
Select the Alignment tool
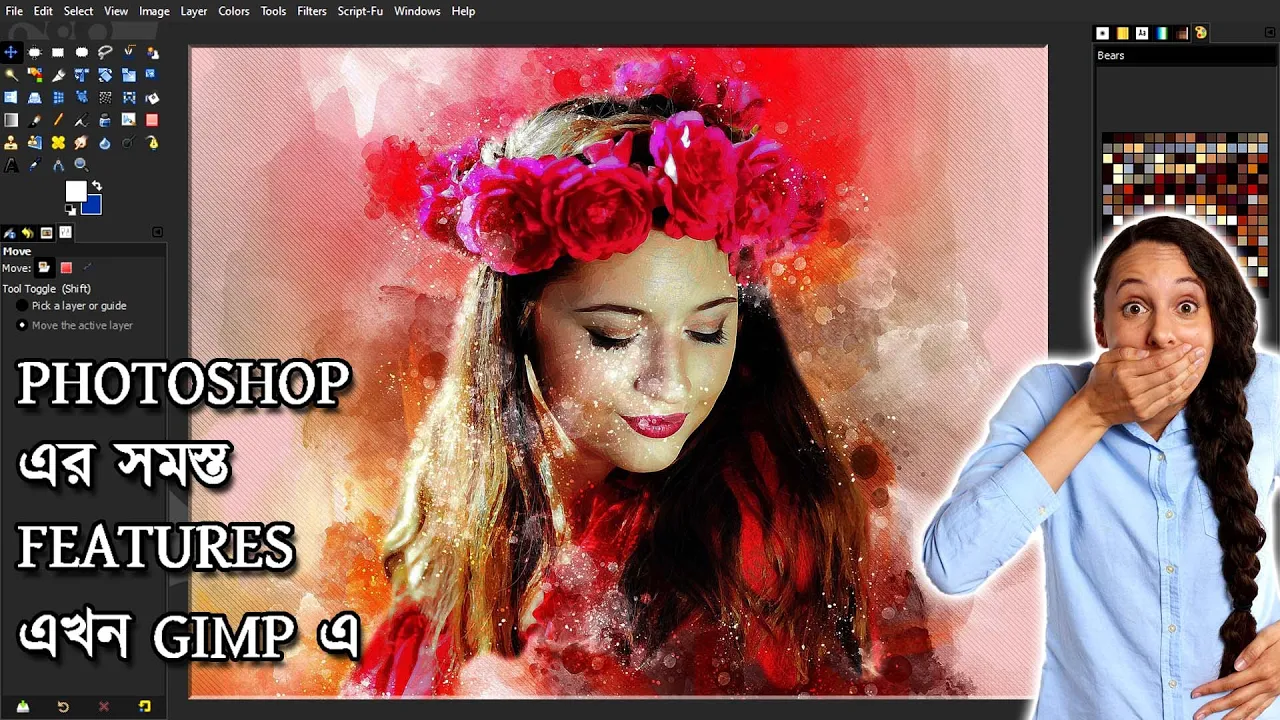click(x=35, y=52)
